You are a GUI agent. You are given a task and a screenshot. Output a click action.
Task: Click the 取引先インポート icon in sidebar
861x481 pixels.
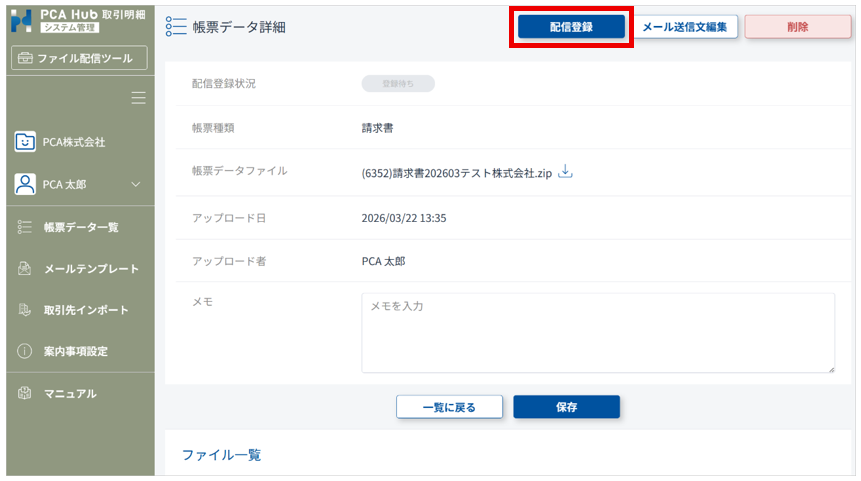coord(26,310)
